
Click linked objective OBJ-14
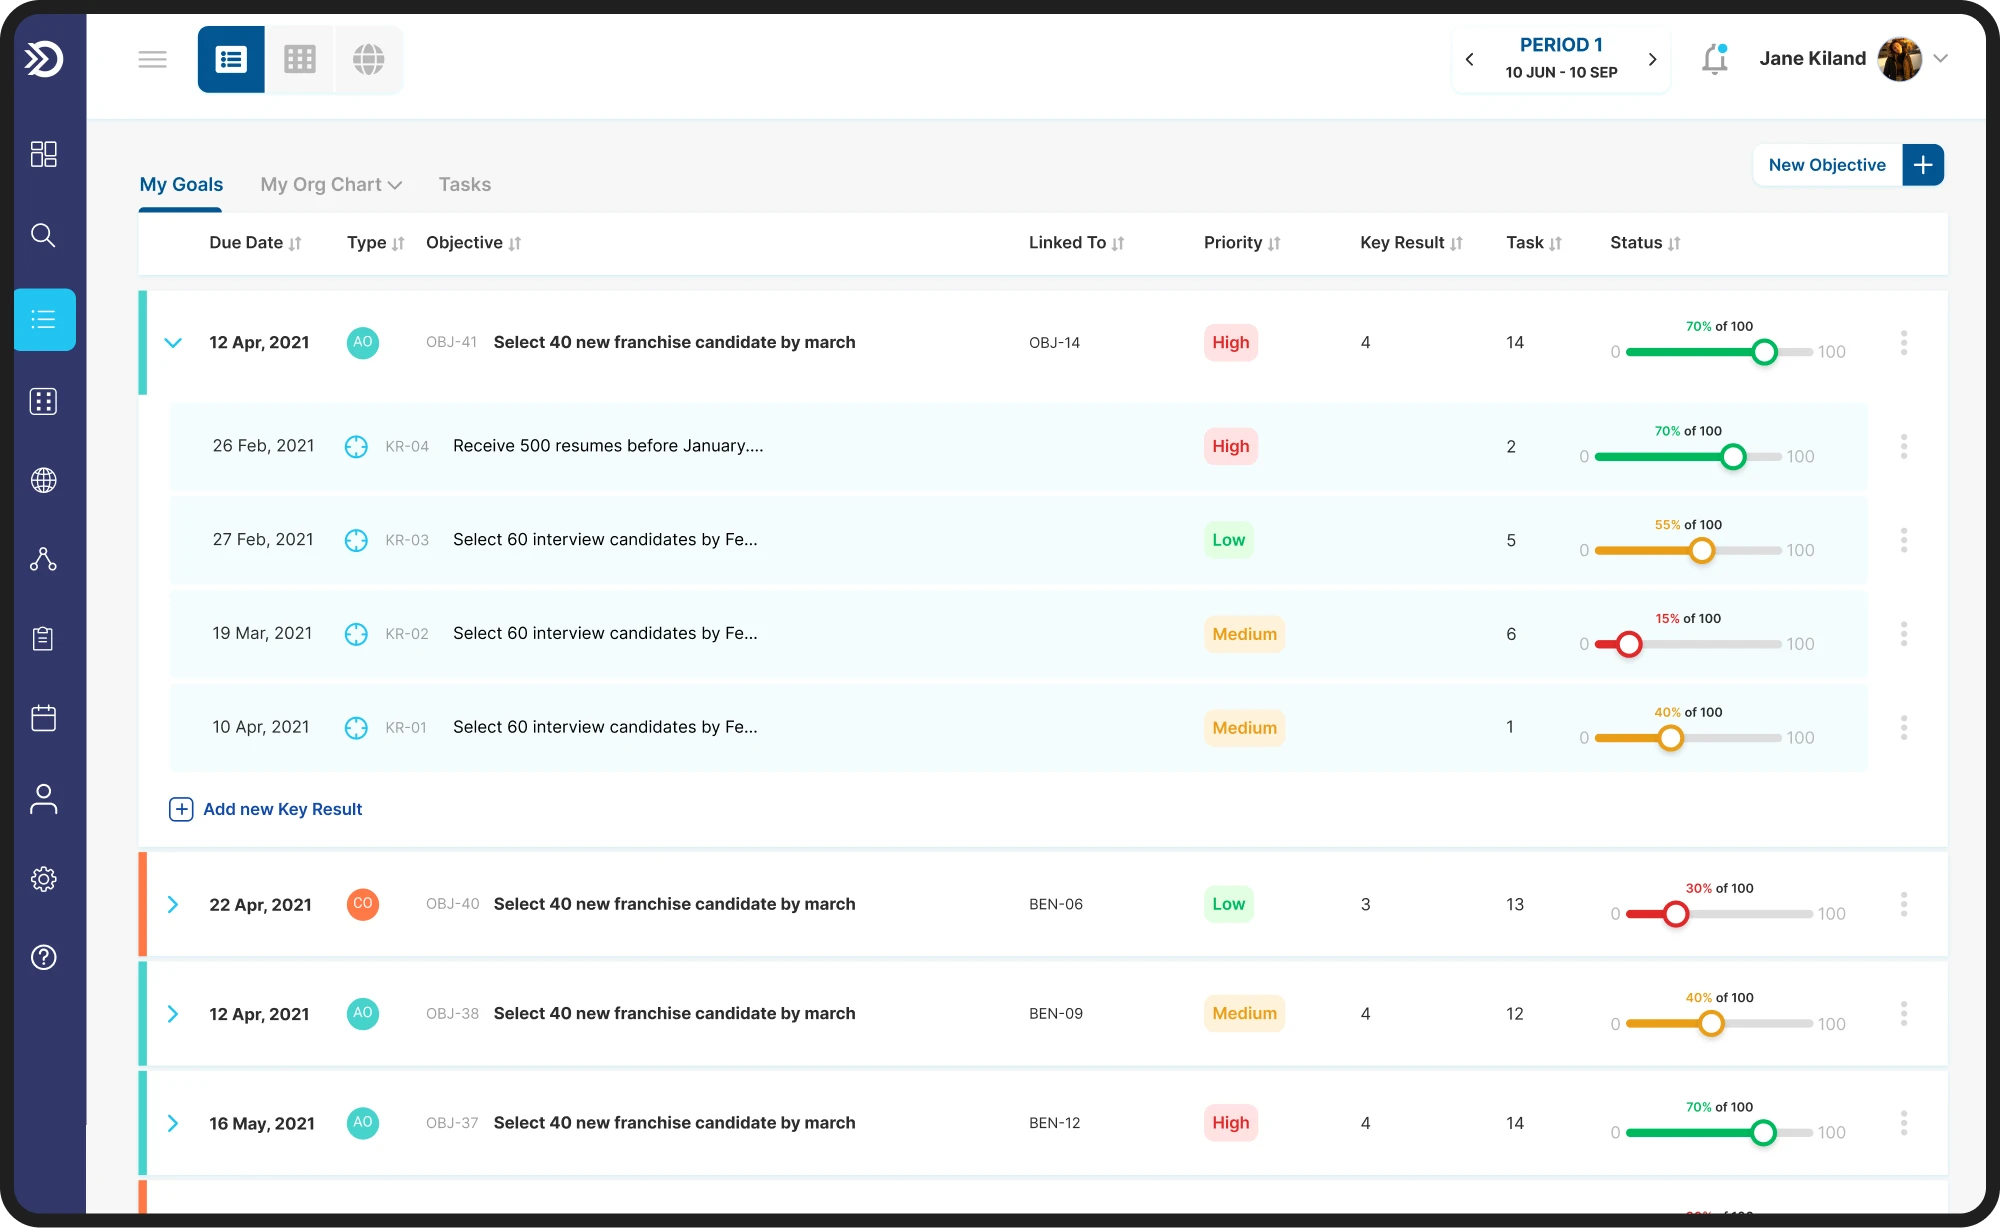(x=1054, y=343)
